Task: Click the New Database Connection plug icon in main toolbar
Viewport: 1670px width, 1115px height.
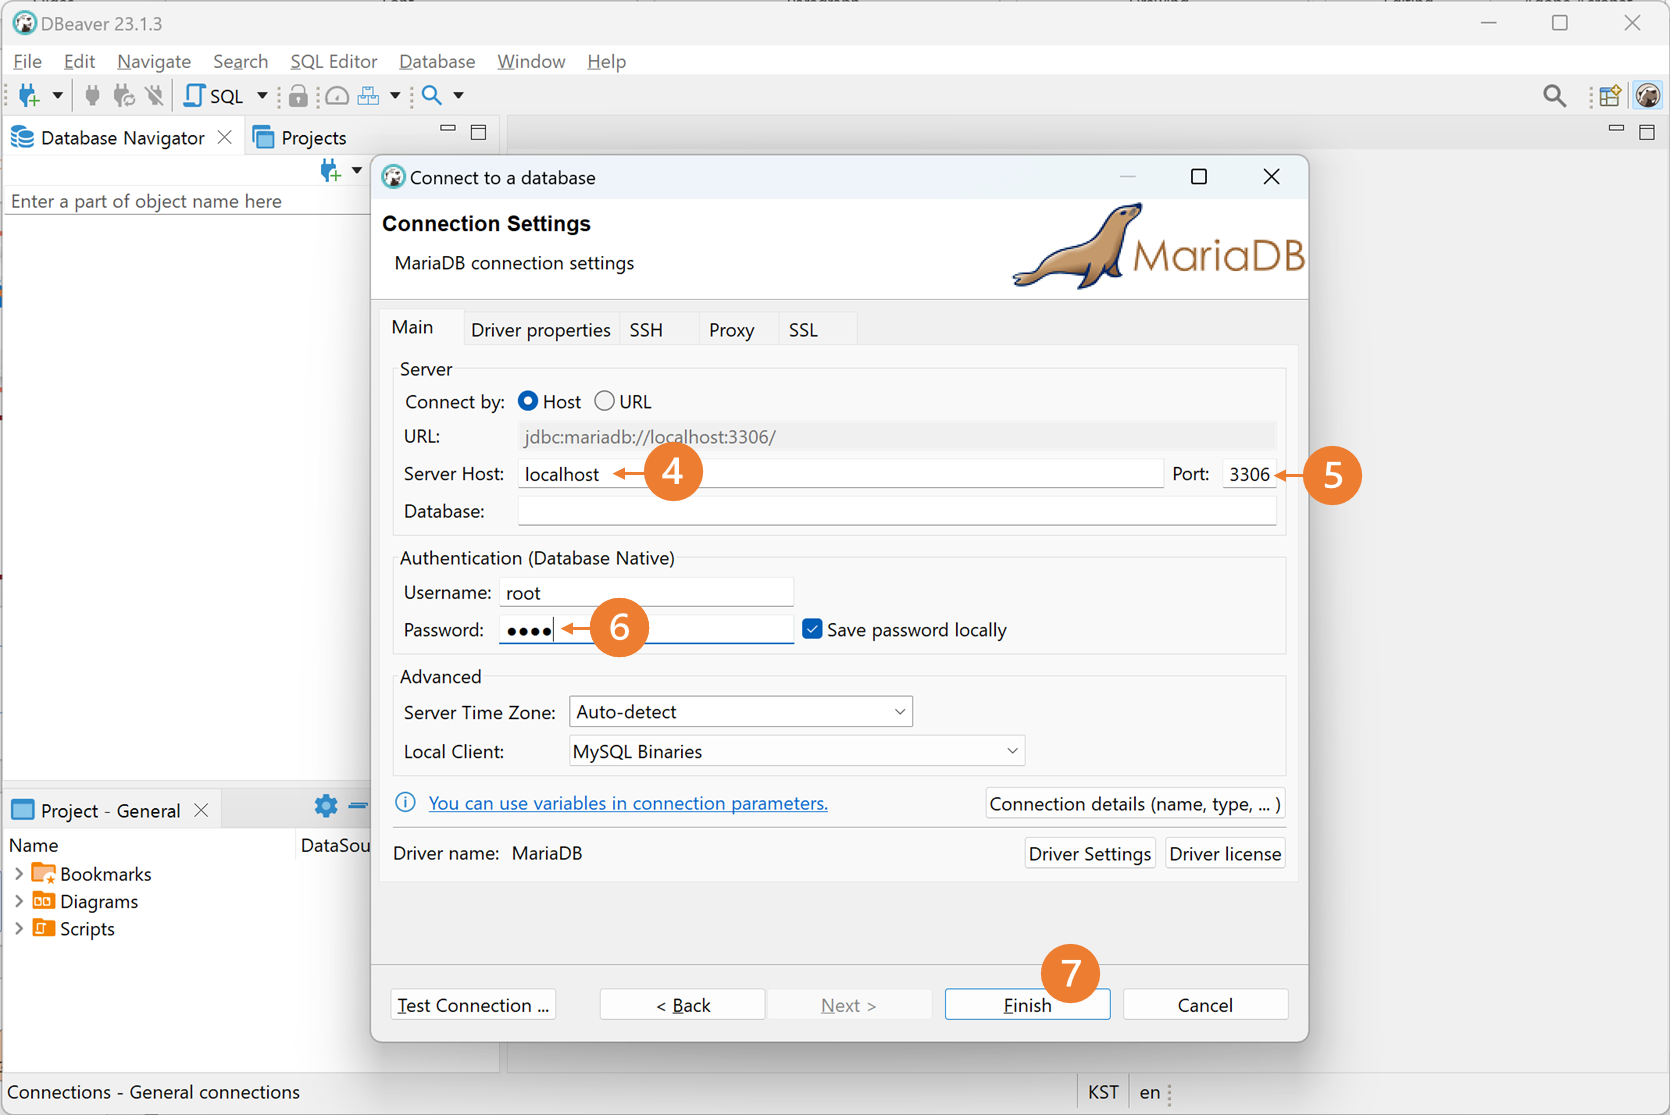Action: (x=29, y=95)
